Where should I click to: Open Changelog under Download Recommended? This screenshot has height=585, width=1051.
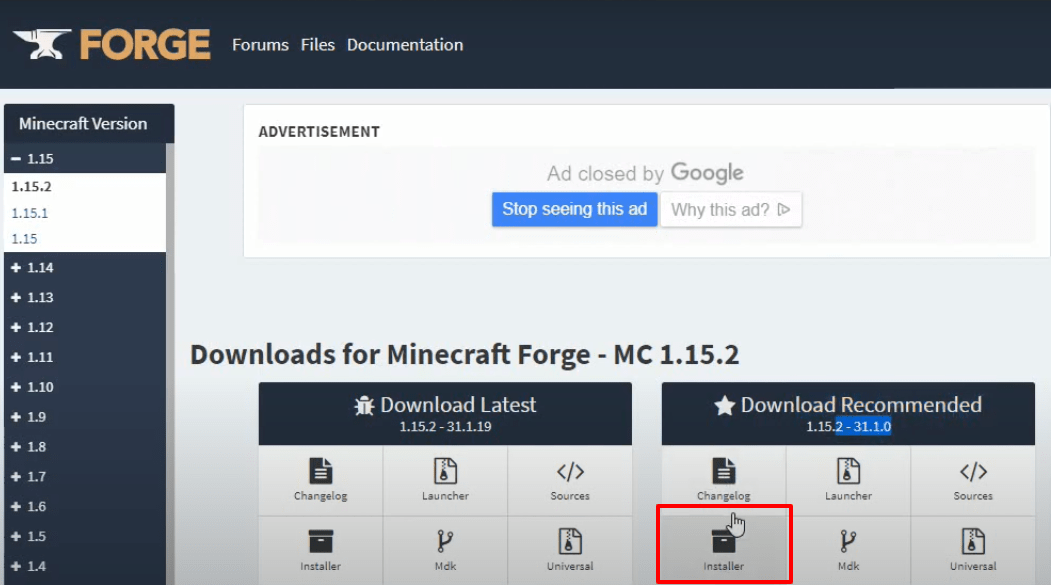[723, 480]
